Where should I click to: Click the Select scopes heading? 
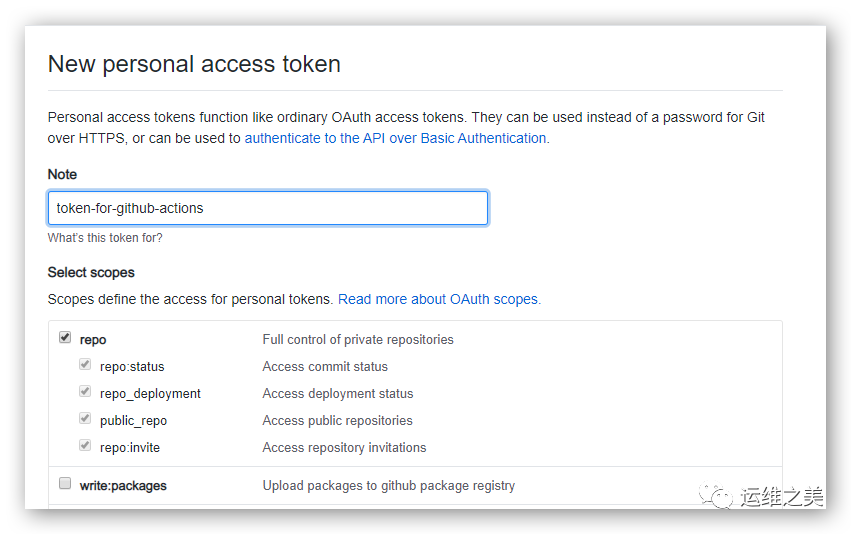pyautogui.click(x=91, y=272)
